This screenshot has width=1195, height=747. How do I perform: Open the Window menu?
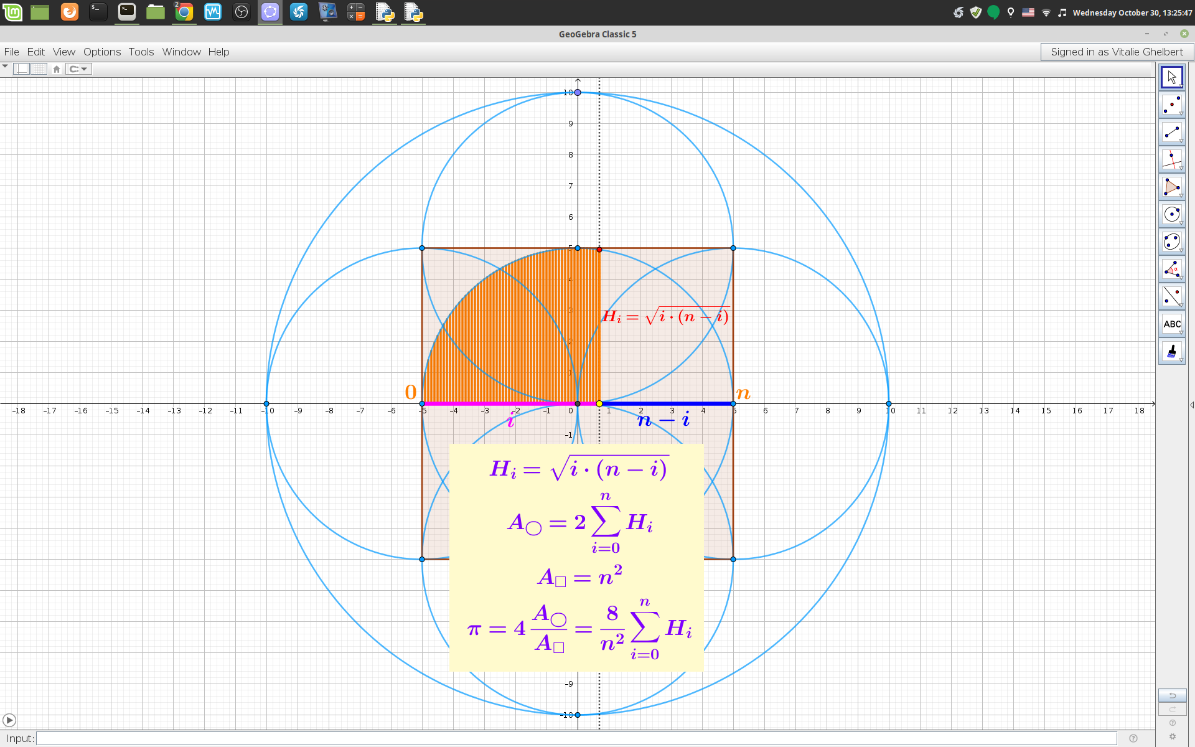pos(181,52)
